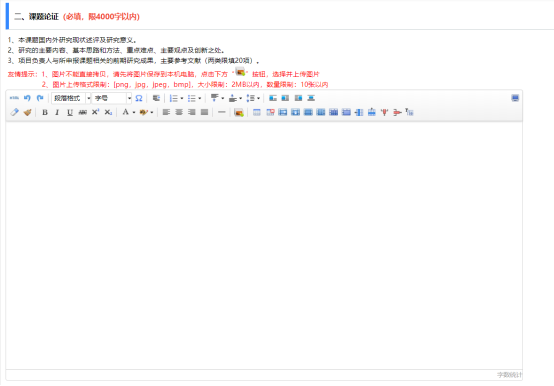Center-align the text
The height and width of the screenshot is (386, 554).
[179, 112]
